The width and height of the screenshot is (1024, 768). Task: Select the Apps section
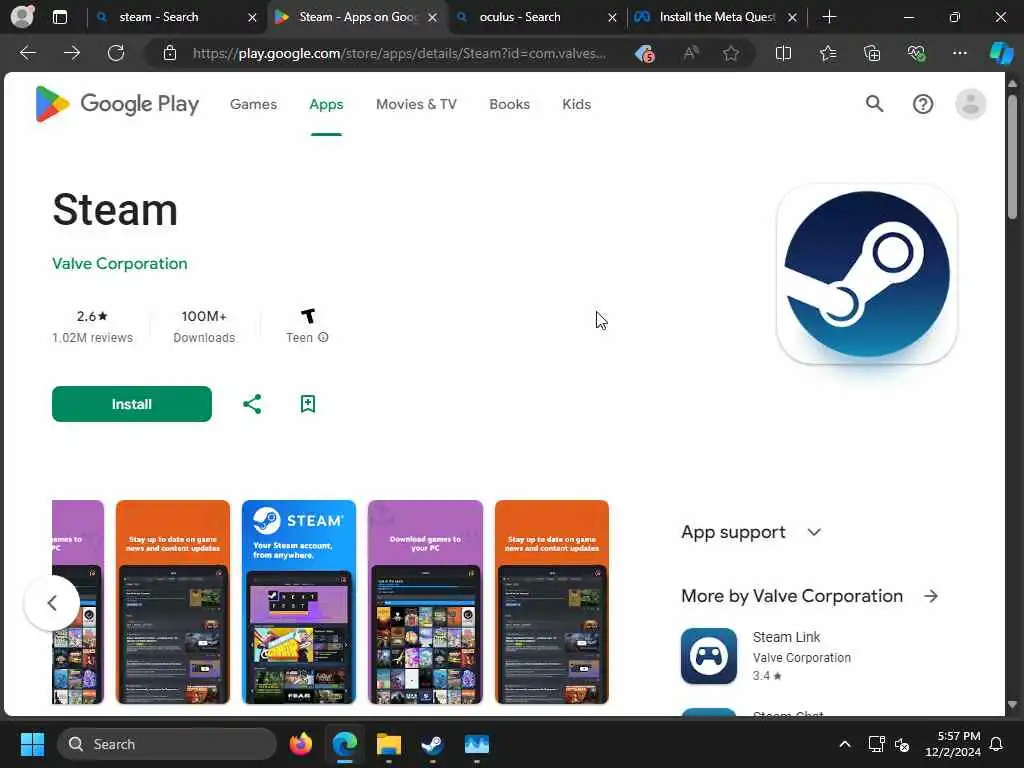326,104
